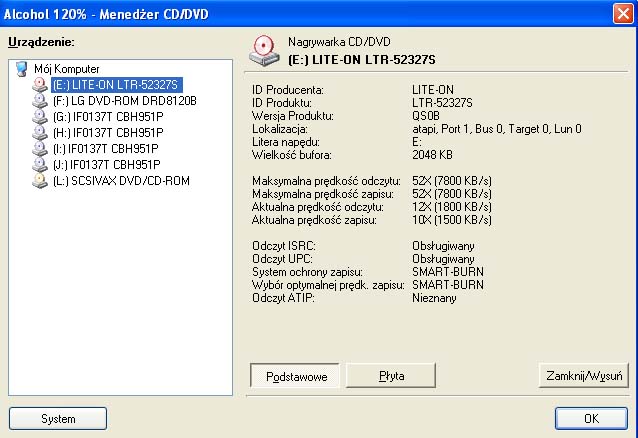Select (L:) SCSIVAX DVD/CD-ROM virtual drive
The height and width of the screenshot is (438, 638).
point(121,181)
